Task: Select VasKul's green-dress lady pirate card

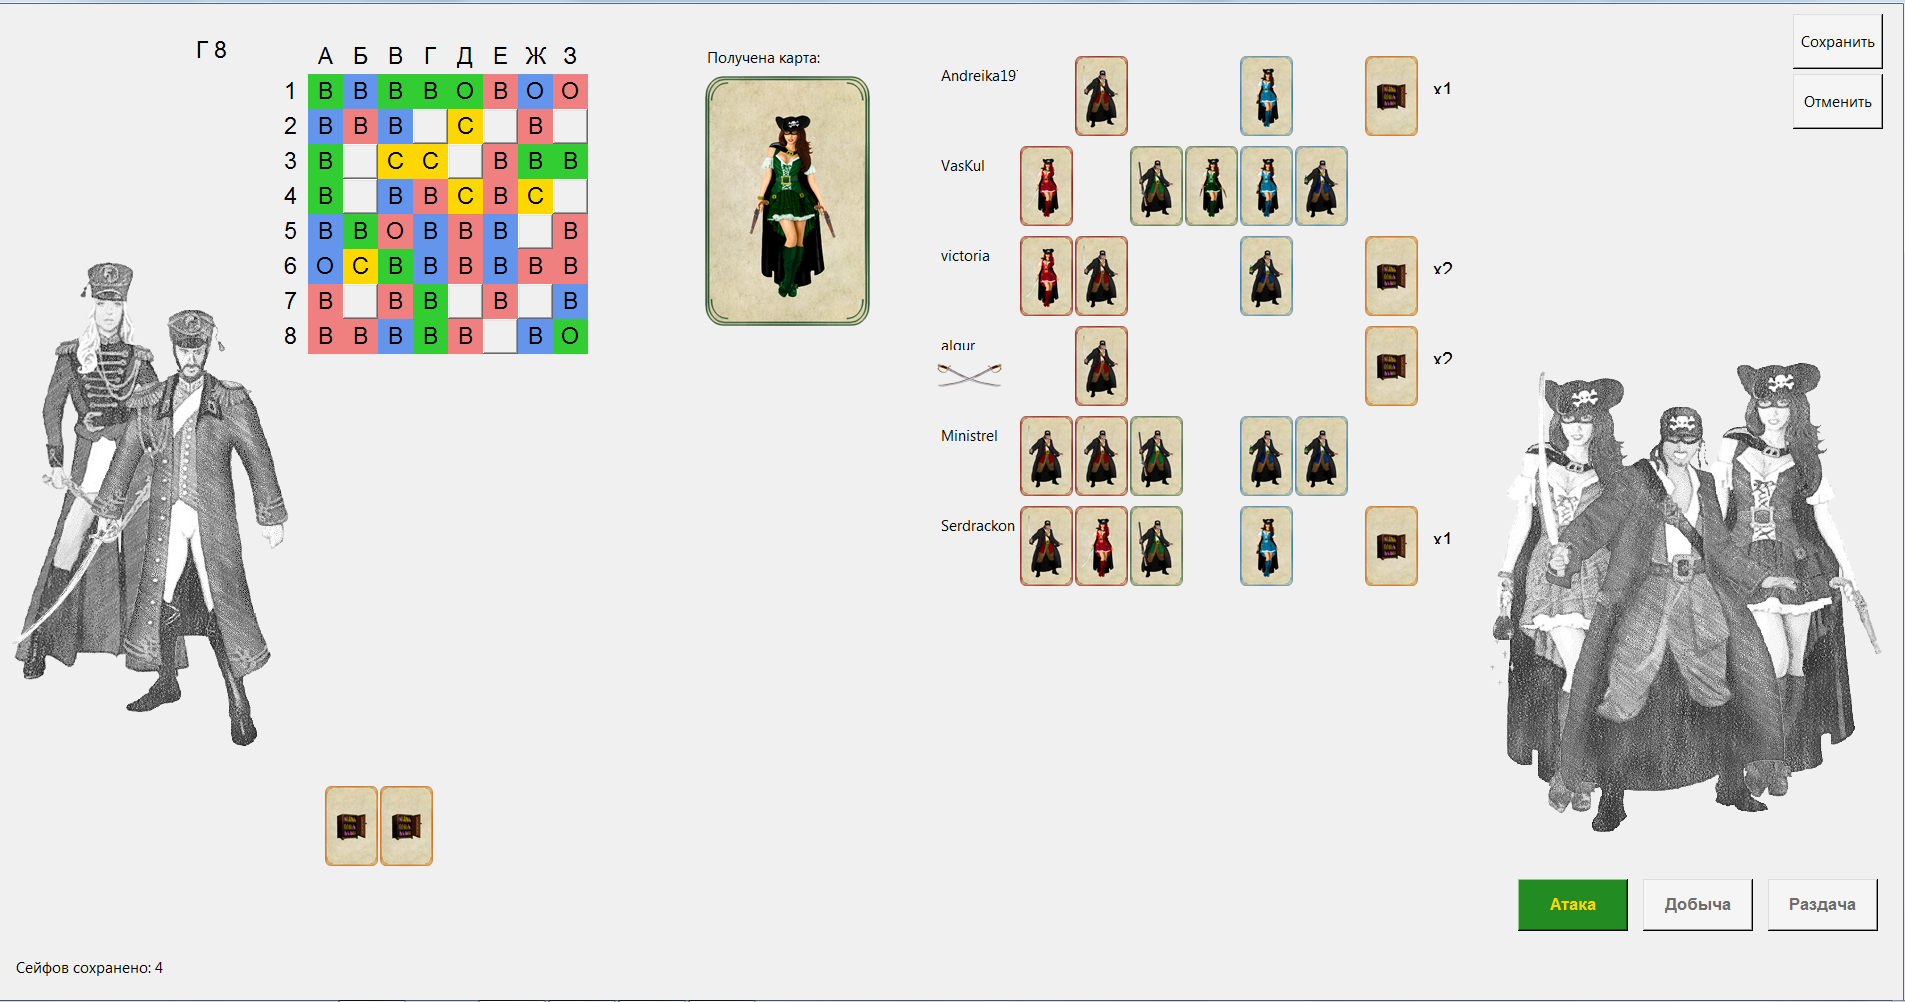Action: click(x=1211, y=186)
